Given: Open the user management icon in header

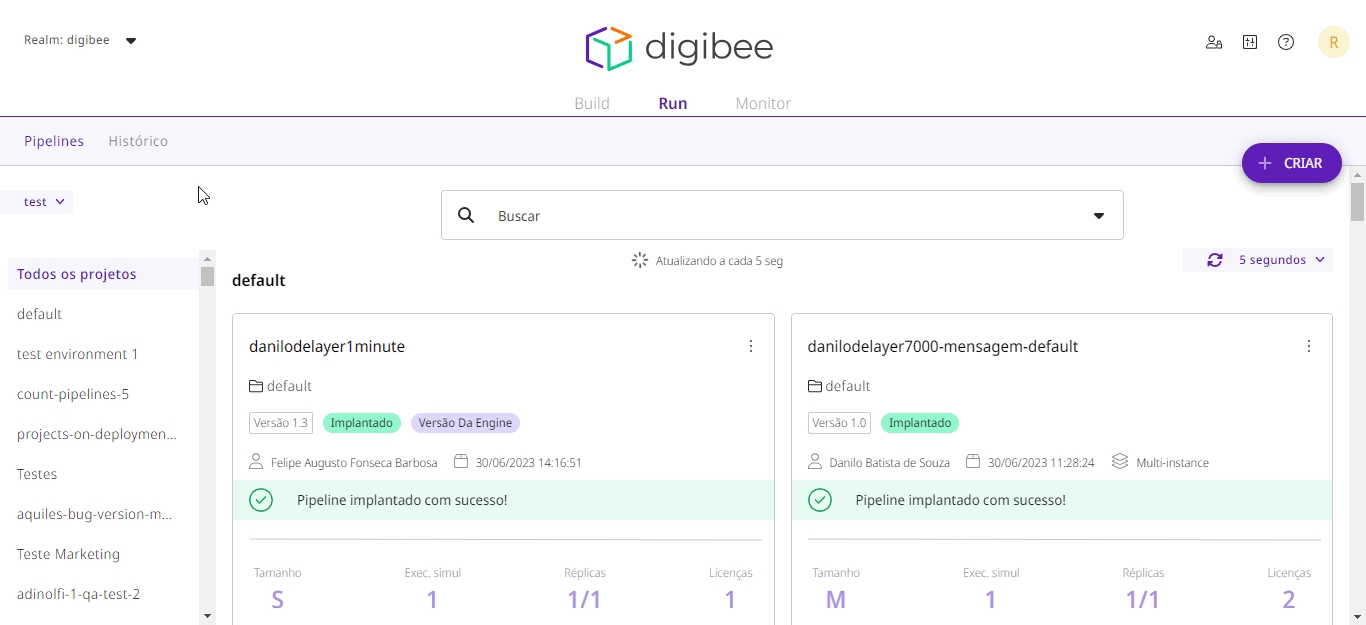Looking at the screenshot, I should 1214,42.
